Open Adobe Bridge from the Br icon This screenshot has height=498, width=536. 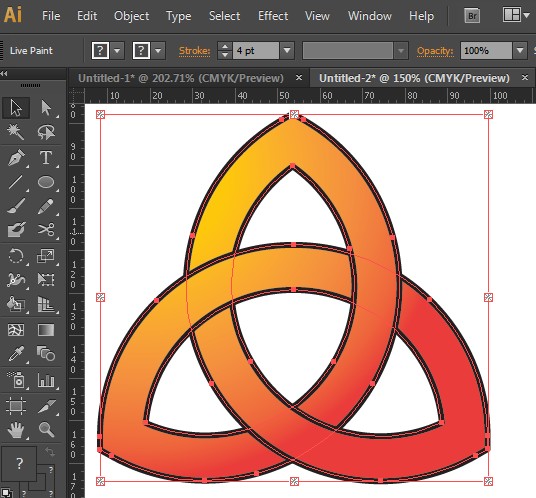click(x=472, y=16)
